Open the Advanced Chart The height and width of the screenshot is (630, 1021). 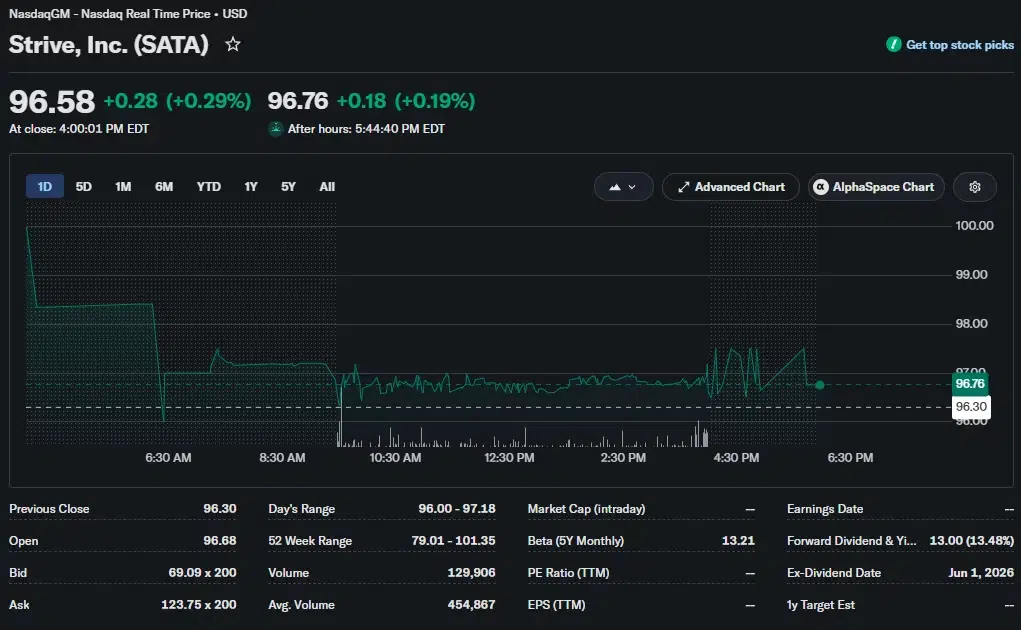731,187
